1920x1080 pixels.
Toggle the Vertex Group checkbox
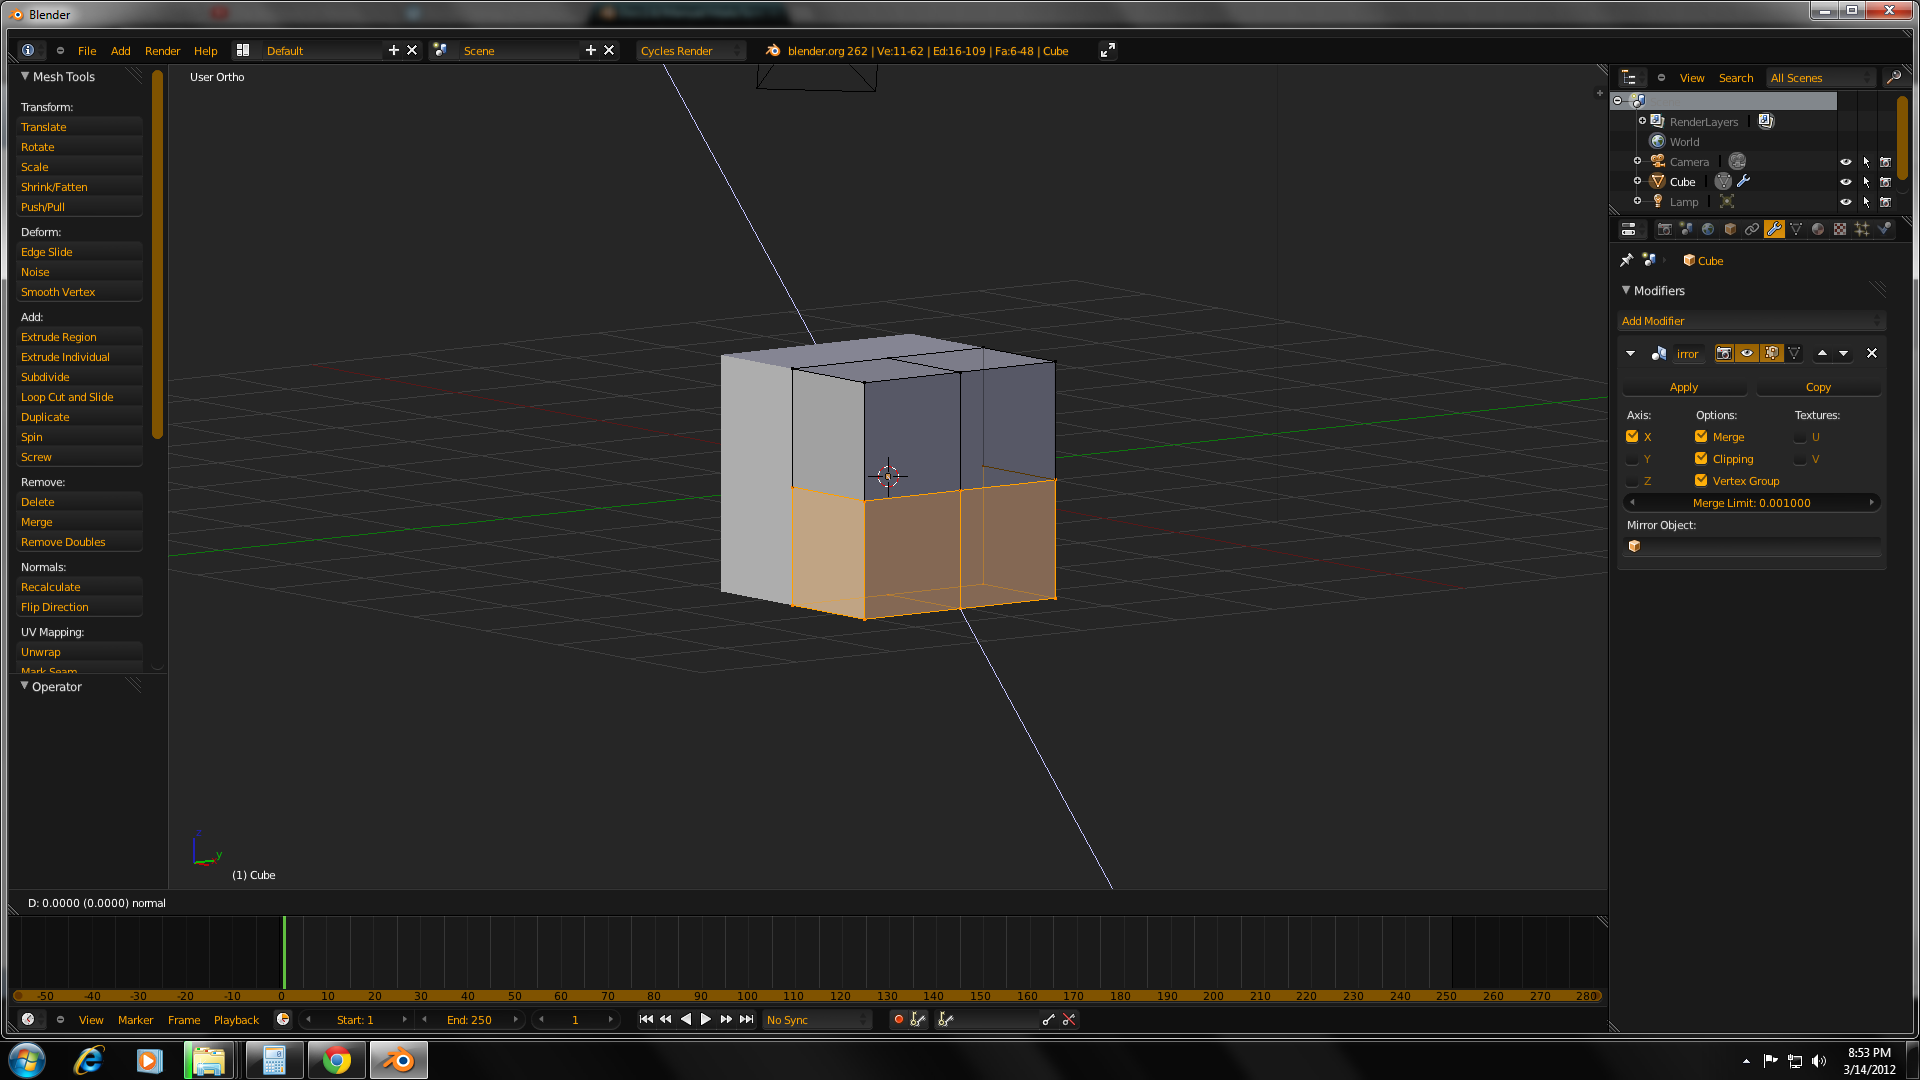1701,481
